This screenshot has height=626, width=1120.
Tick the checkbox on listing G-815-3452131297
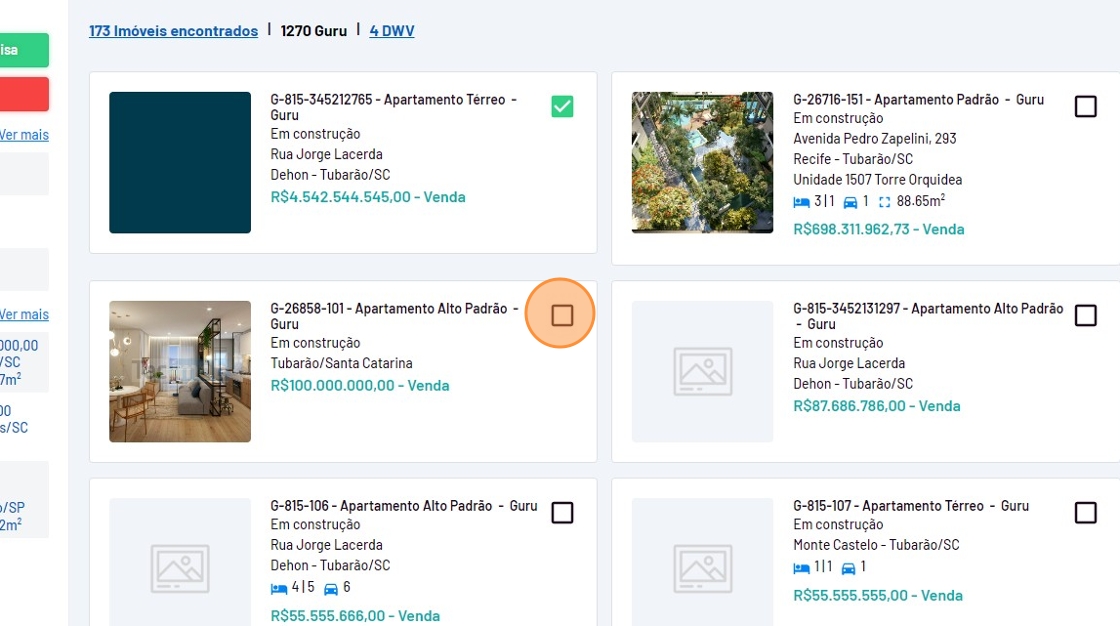click(x=1085, y=315)
